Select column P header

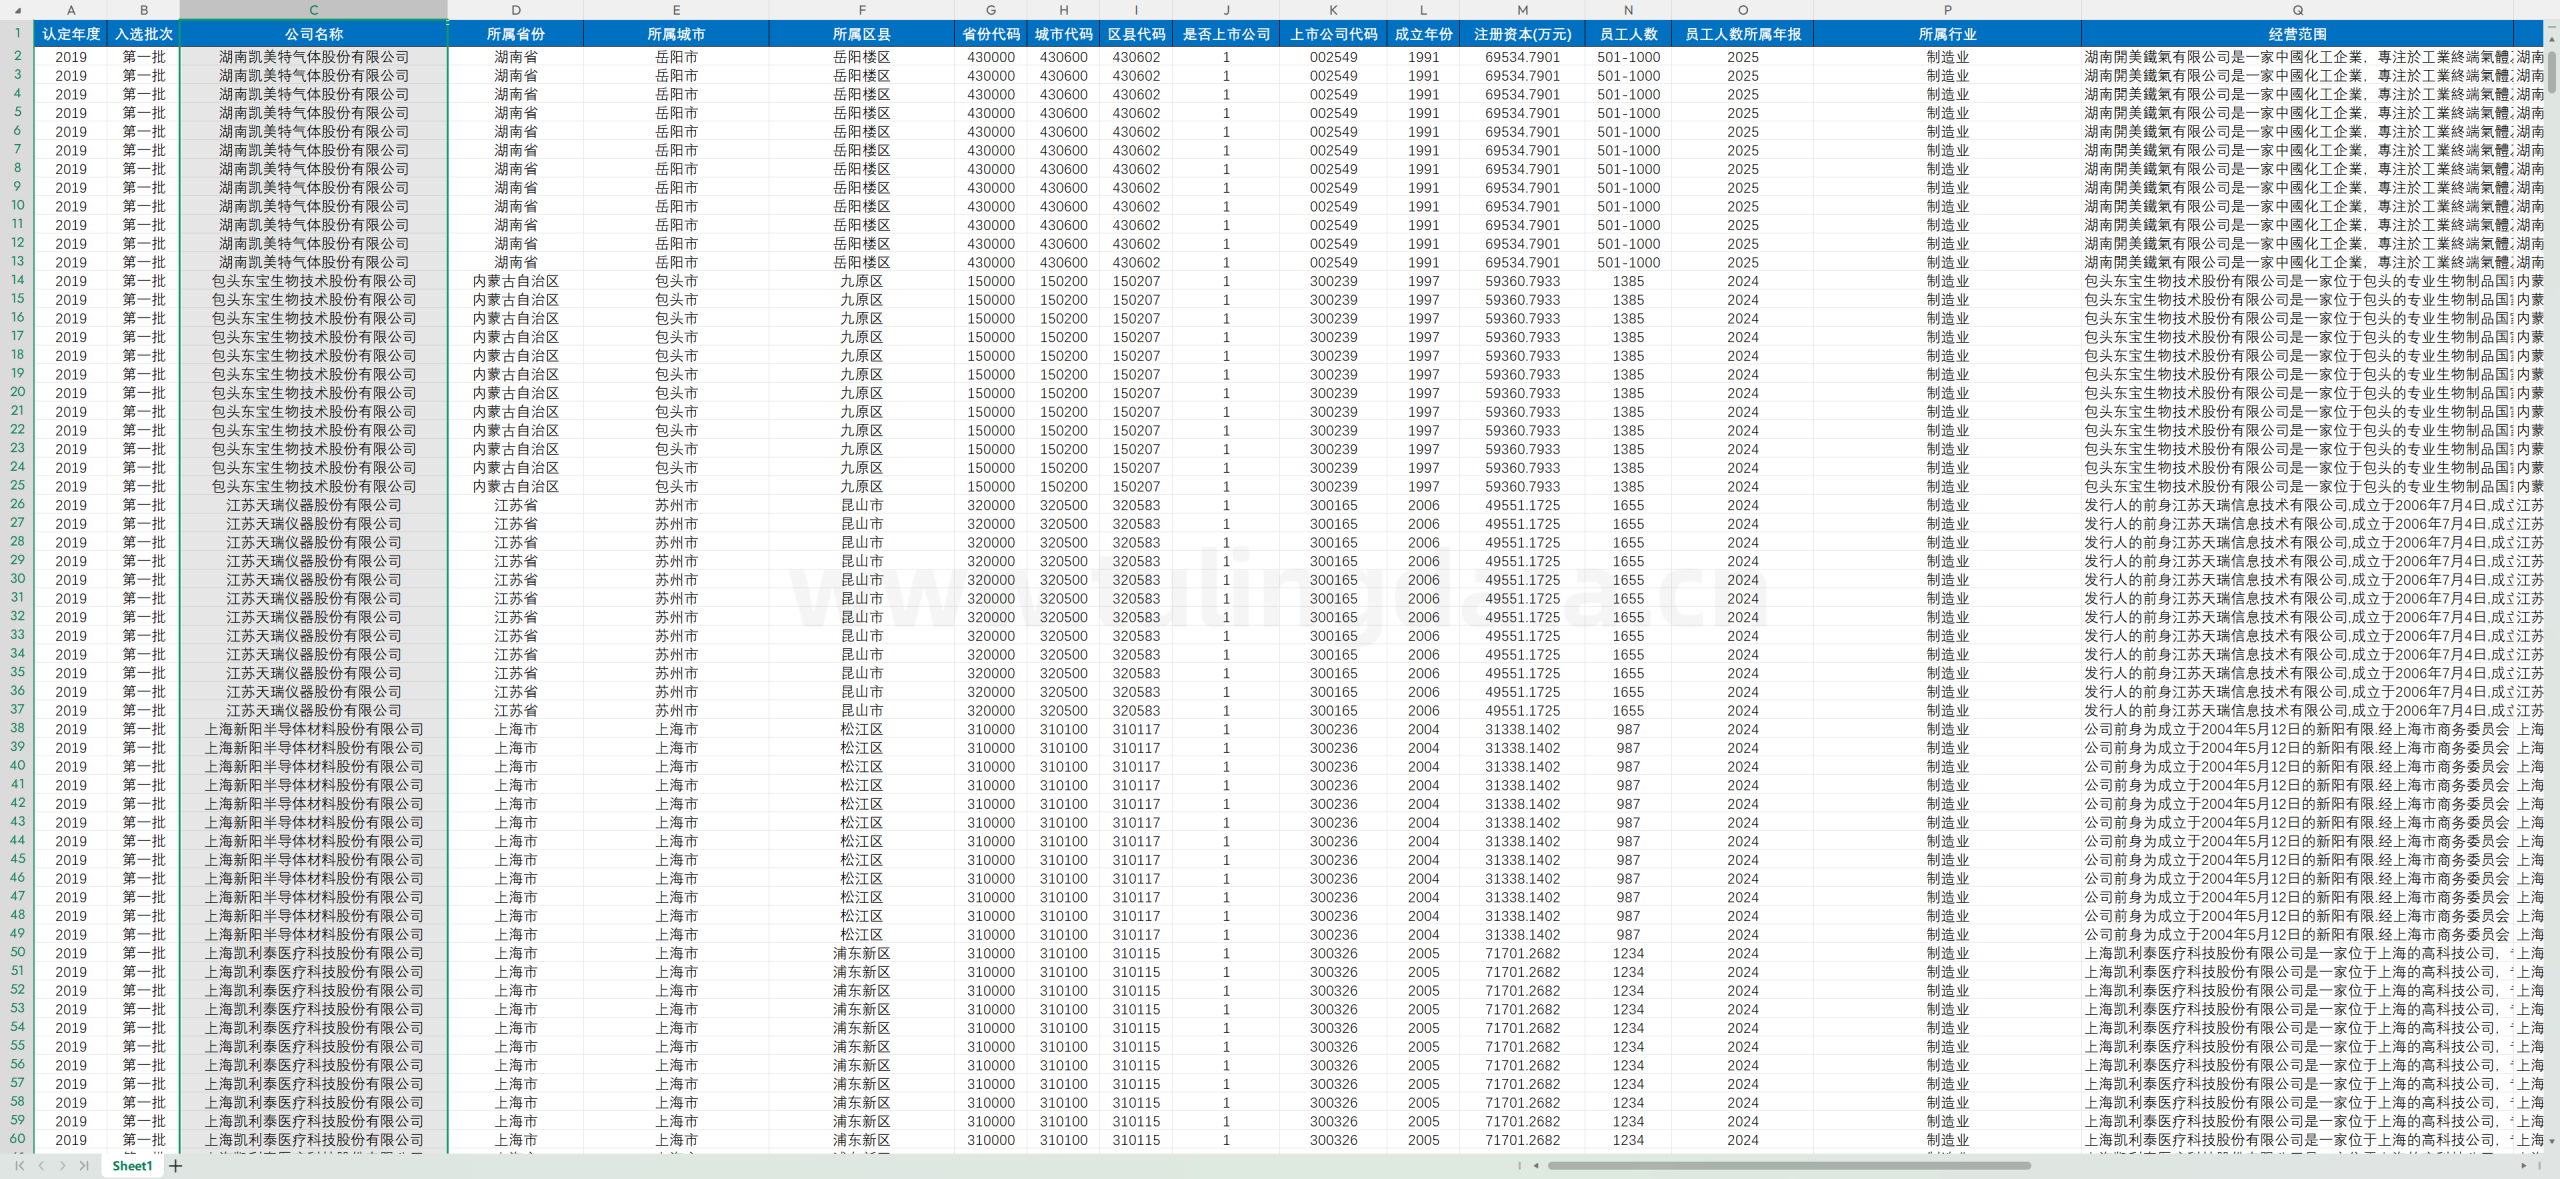tap(1948, 10)
